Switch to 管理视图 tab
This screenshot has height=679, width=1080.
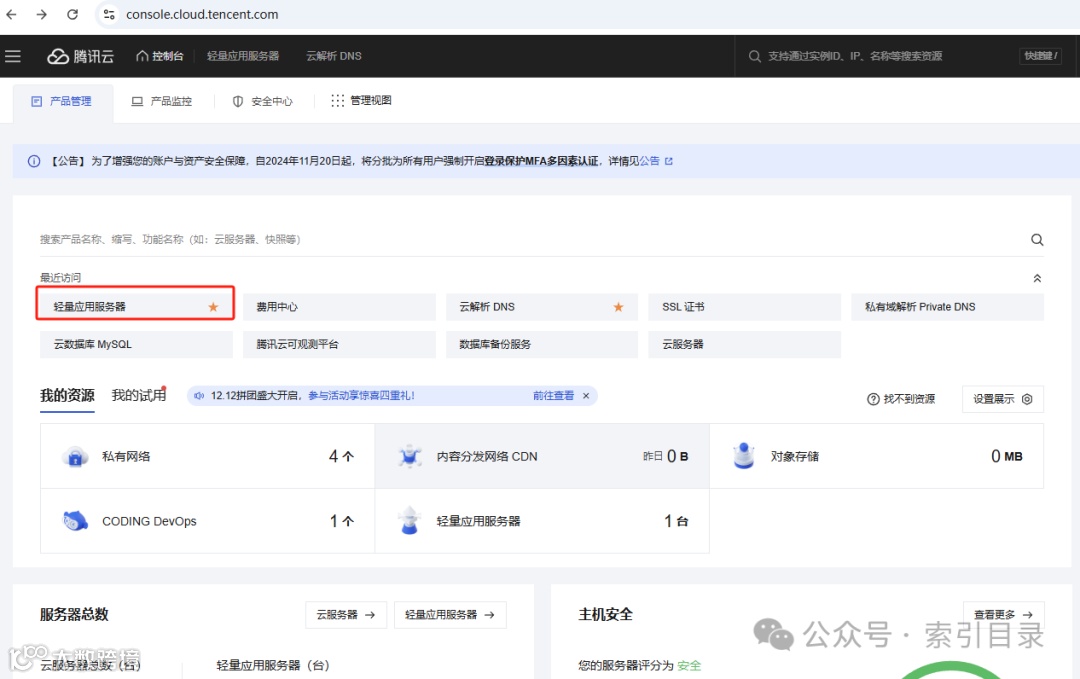tap(362, 101)
